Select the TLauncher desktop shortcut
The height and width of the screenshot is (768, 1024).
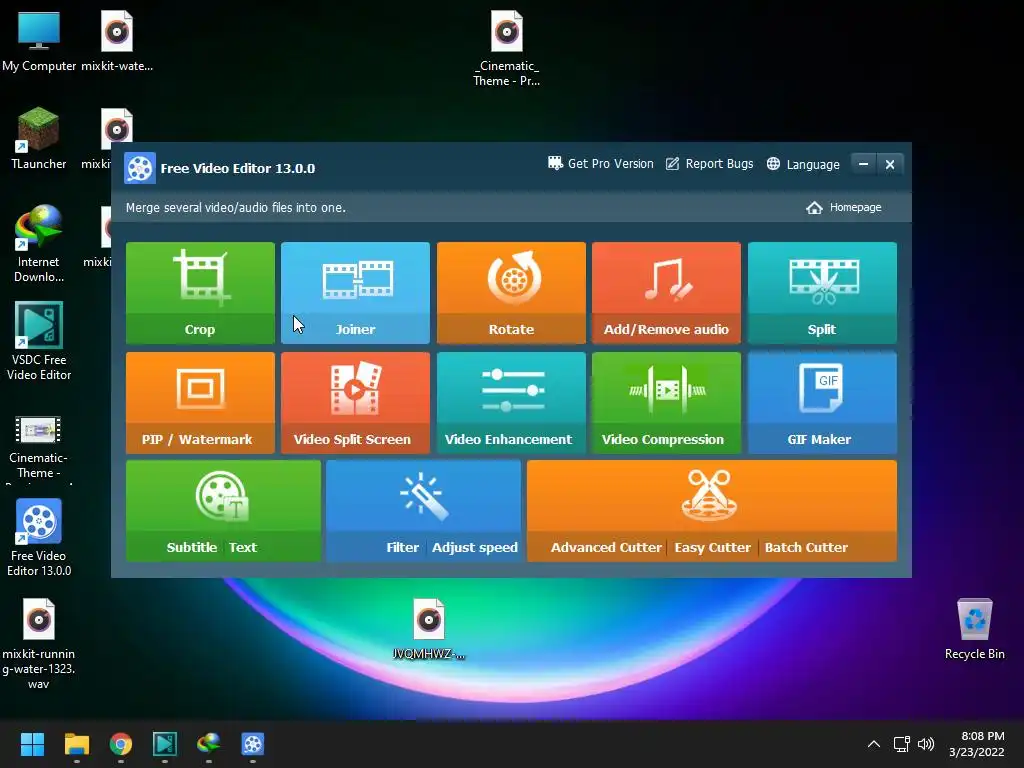[39, 138]
